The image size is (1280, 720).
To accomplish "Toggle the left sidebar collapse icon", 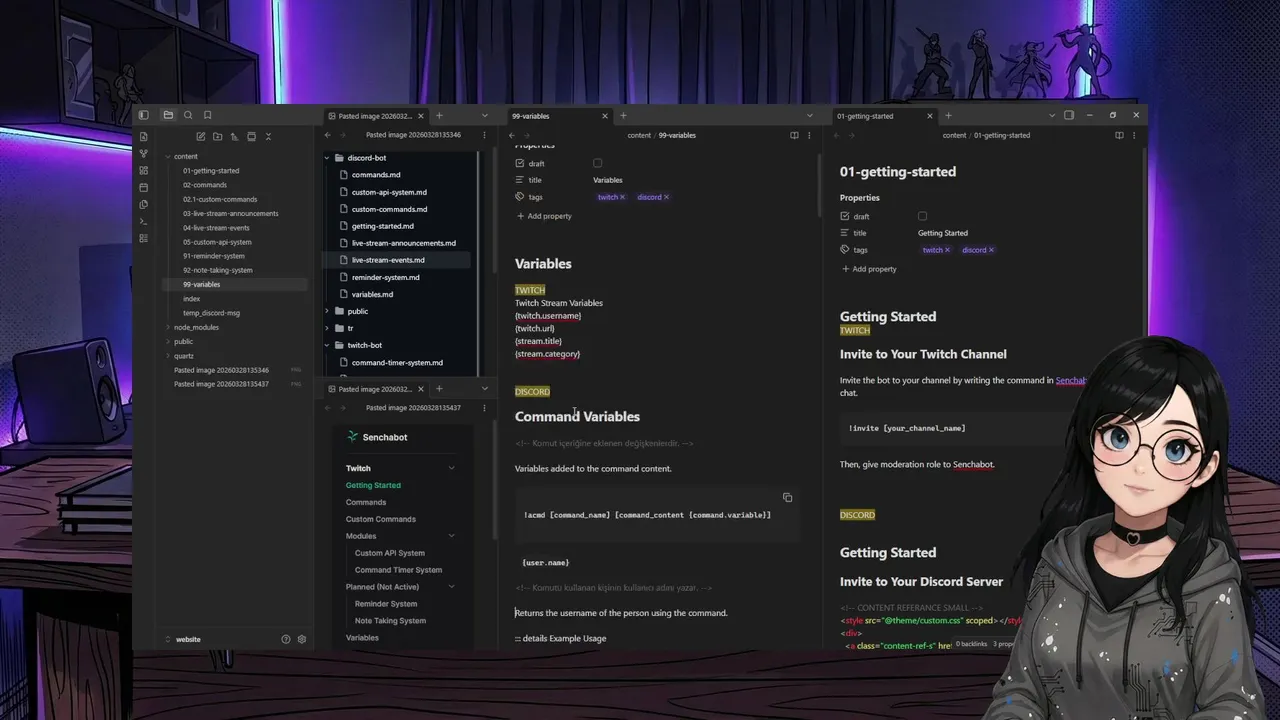I will click(x=143, y=115).
